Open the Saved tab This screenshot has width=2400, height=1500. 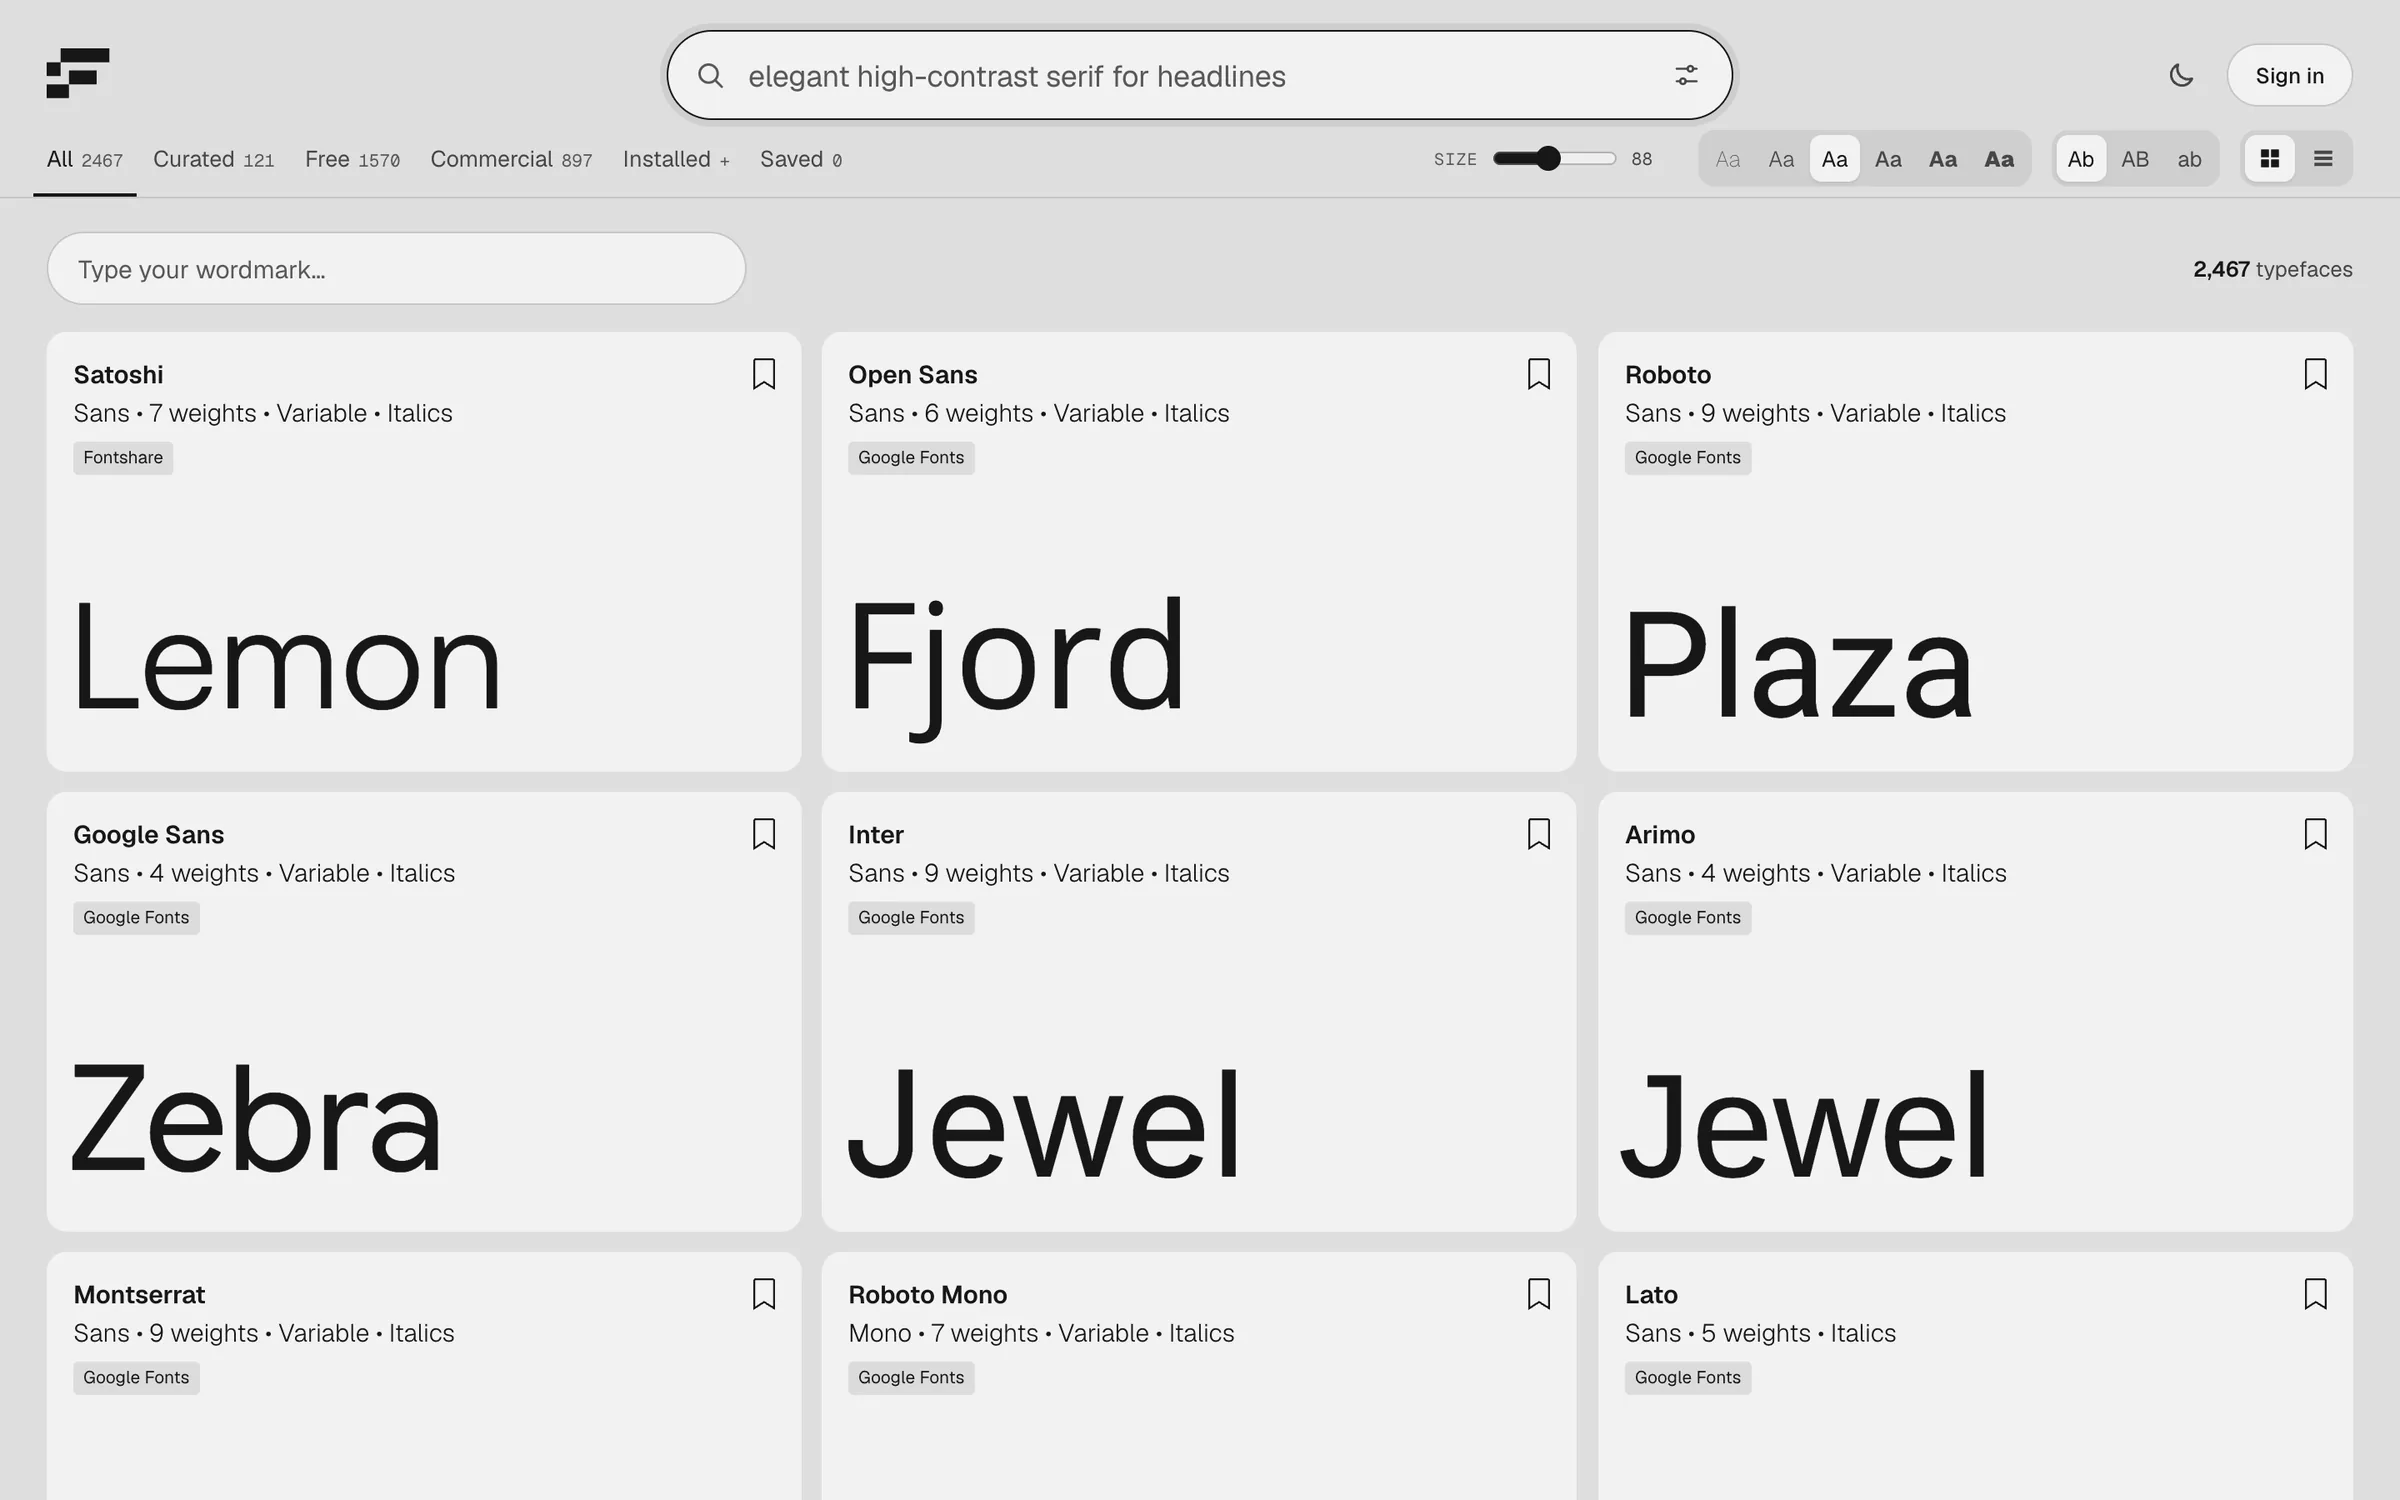[x=801, y=160]
